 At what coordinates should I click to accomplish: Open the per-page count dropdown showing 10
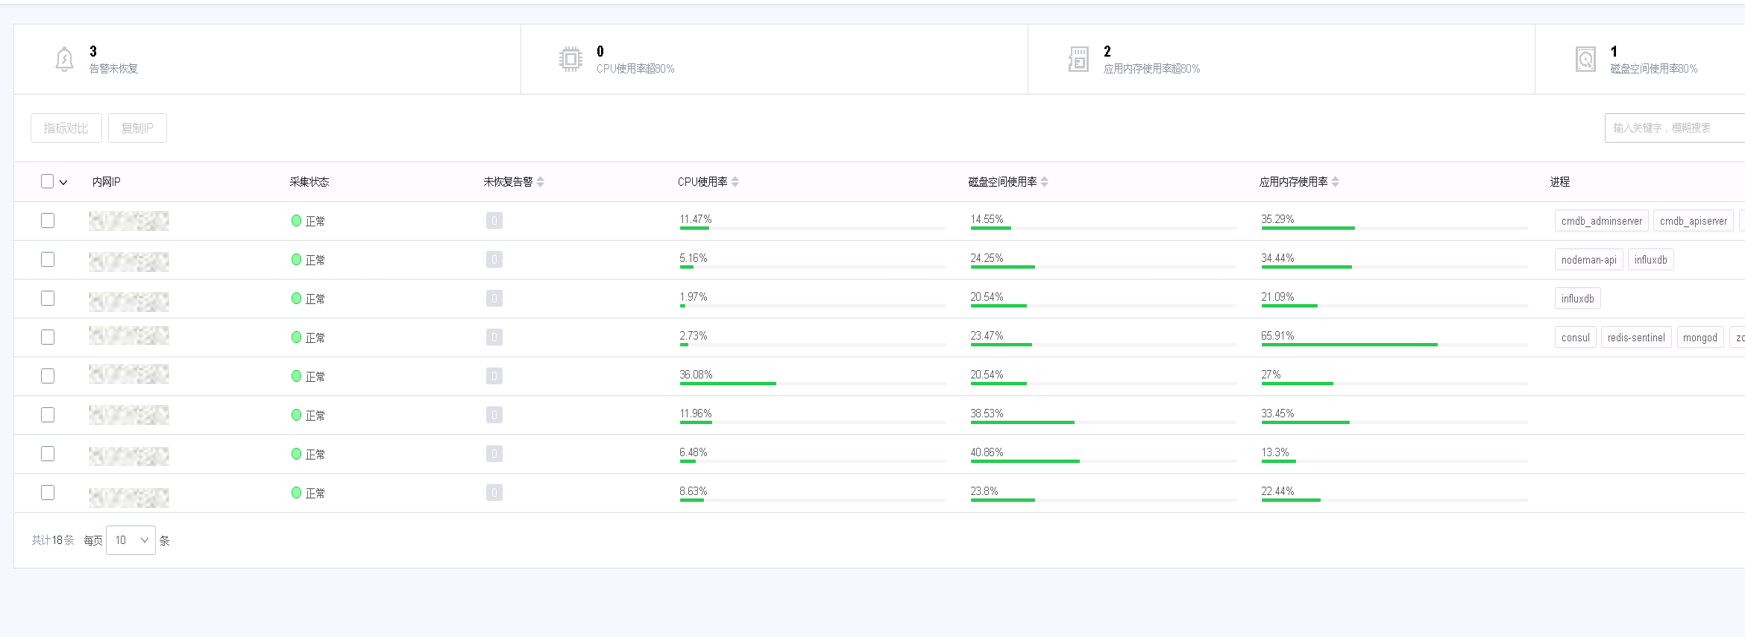click(130, 540)
